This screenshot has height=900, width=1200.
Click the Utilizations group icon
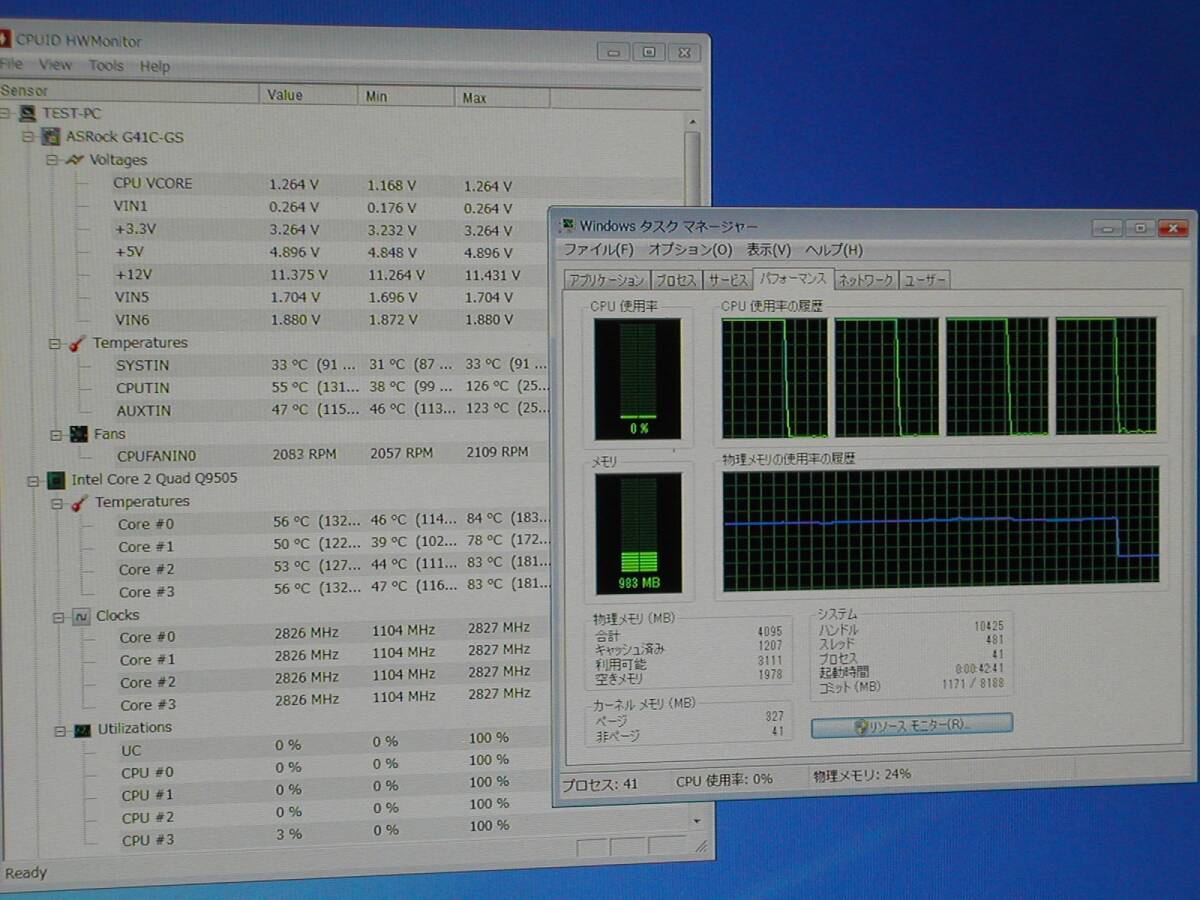[83, 730]
